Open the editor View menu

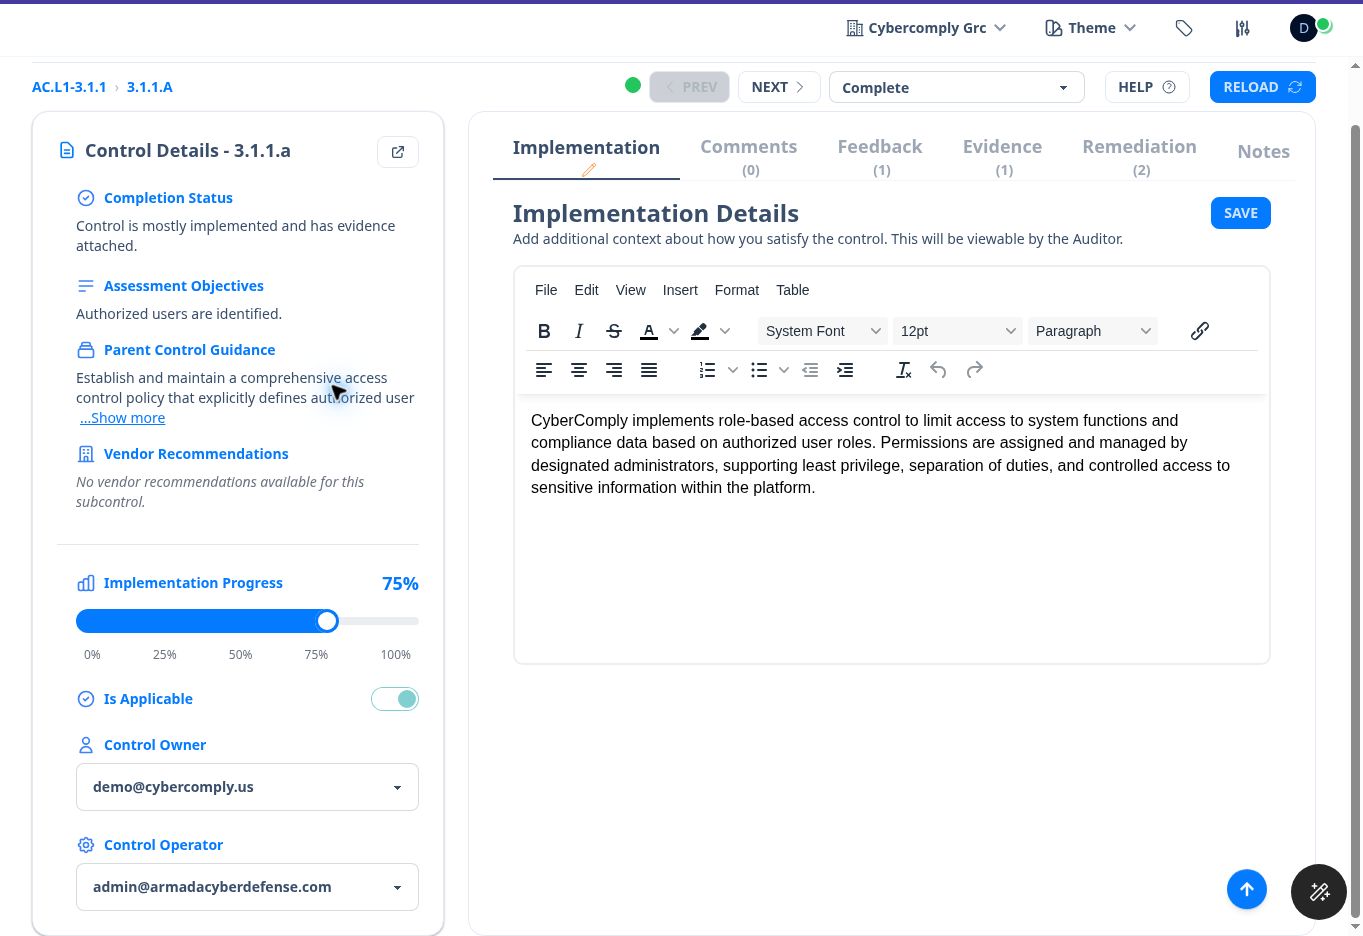pos(630,290)
